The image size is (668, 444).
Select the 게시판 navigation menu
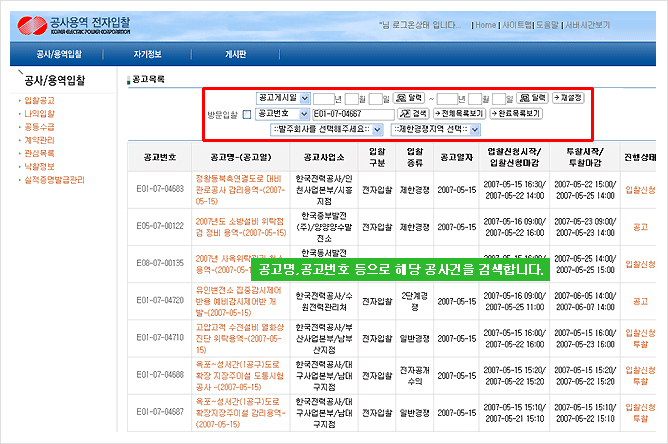tap(236, 54)
